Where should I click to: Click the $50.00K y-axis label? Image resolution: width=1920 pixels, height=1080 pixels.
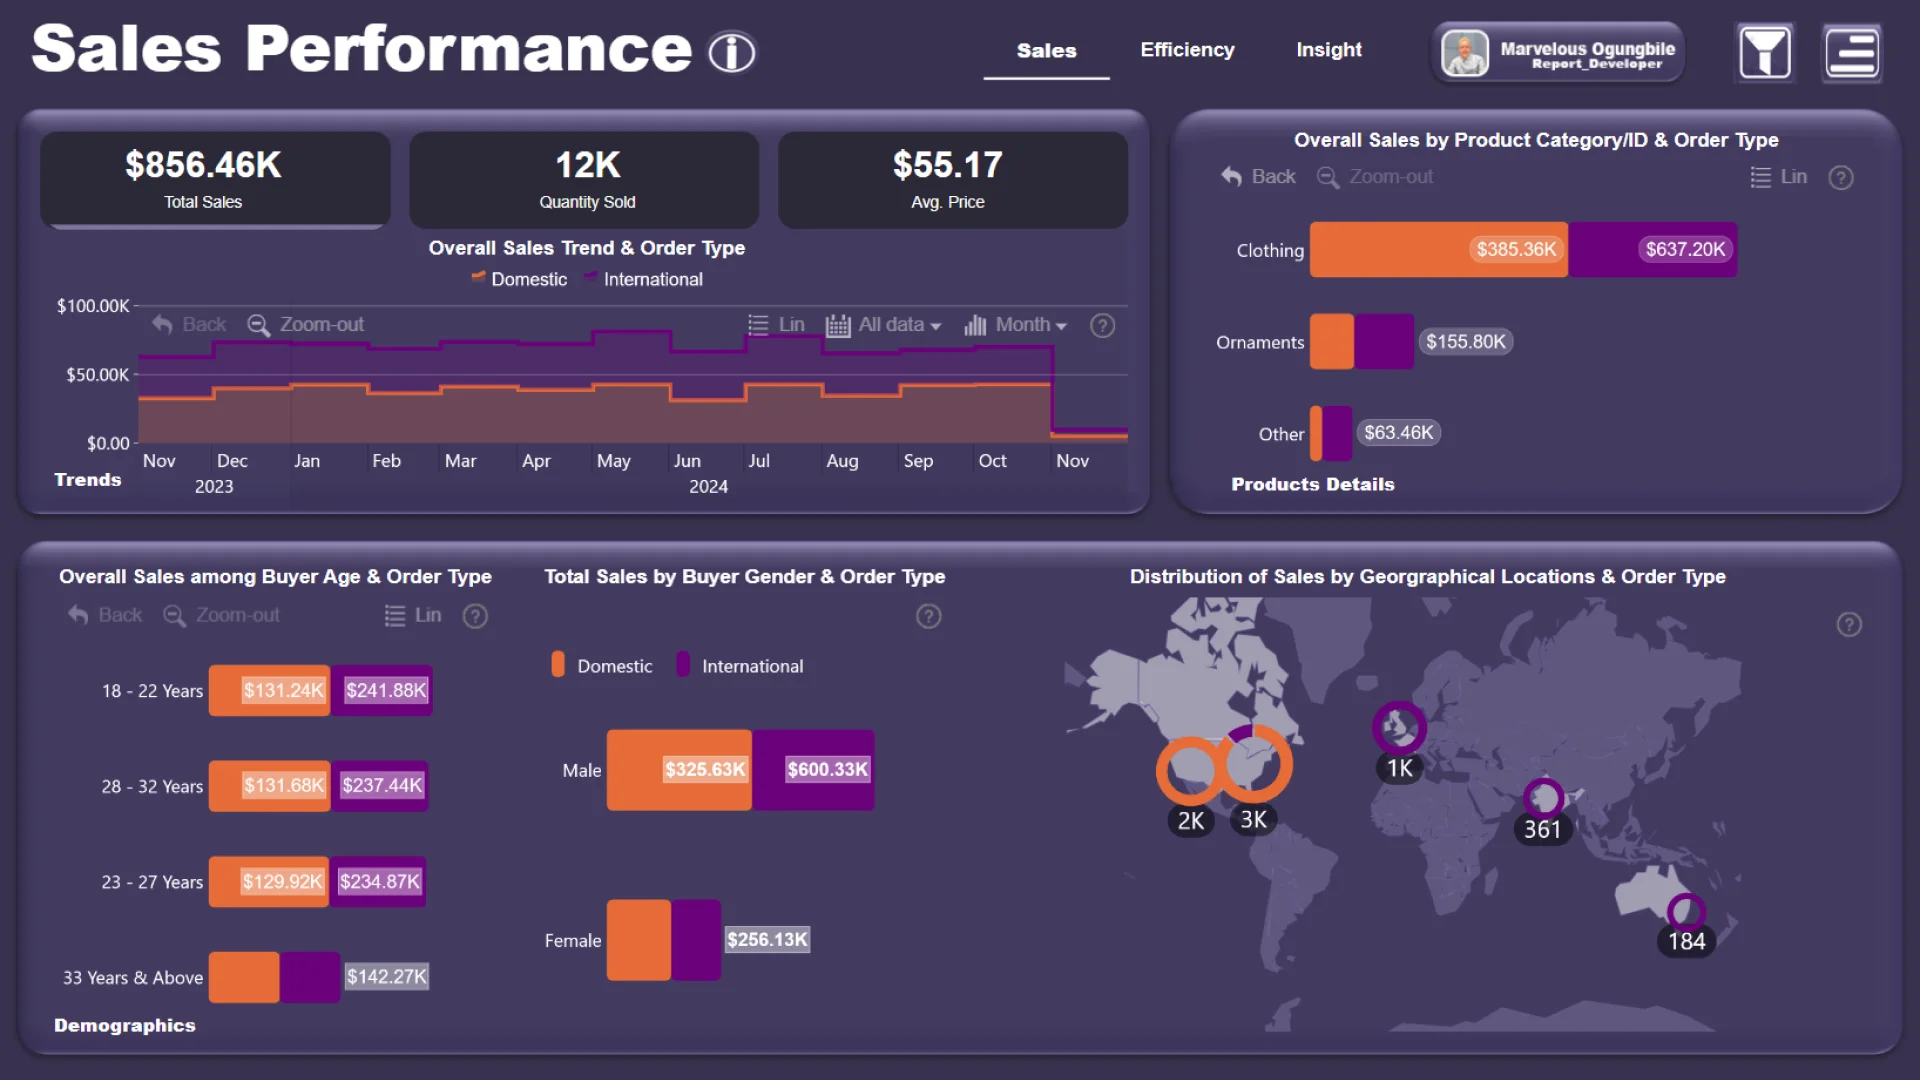(97, 375)
